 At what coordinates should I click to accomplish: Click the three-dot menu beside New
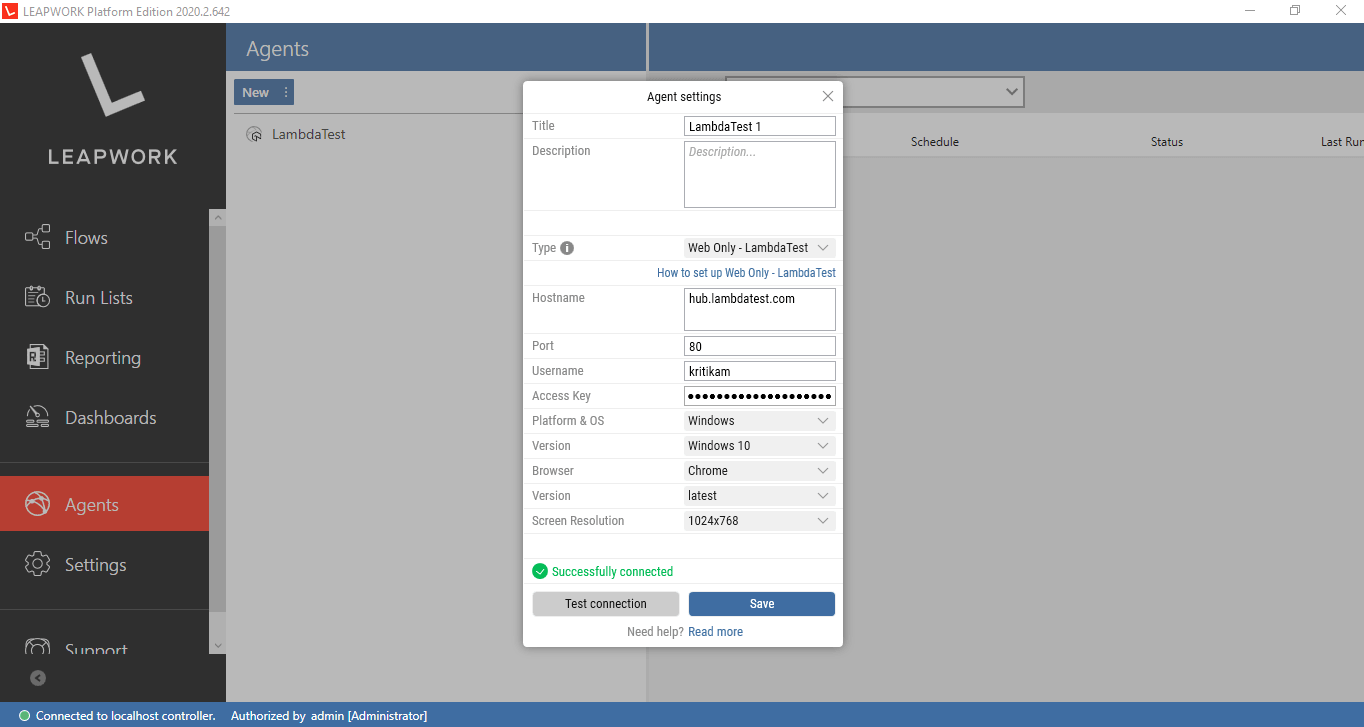pyautogui.click(x=286, y=93)
